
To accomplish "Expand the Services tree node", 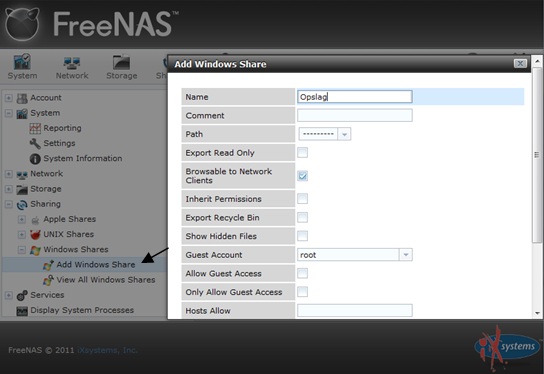I will [9, 295].
